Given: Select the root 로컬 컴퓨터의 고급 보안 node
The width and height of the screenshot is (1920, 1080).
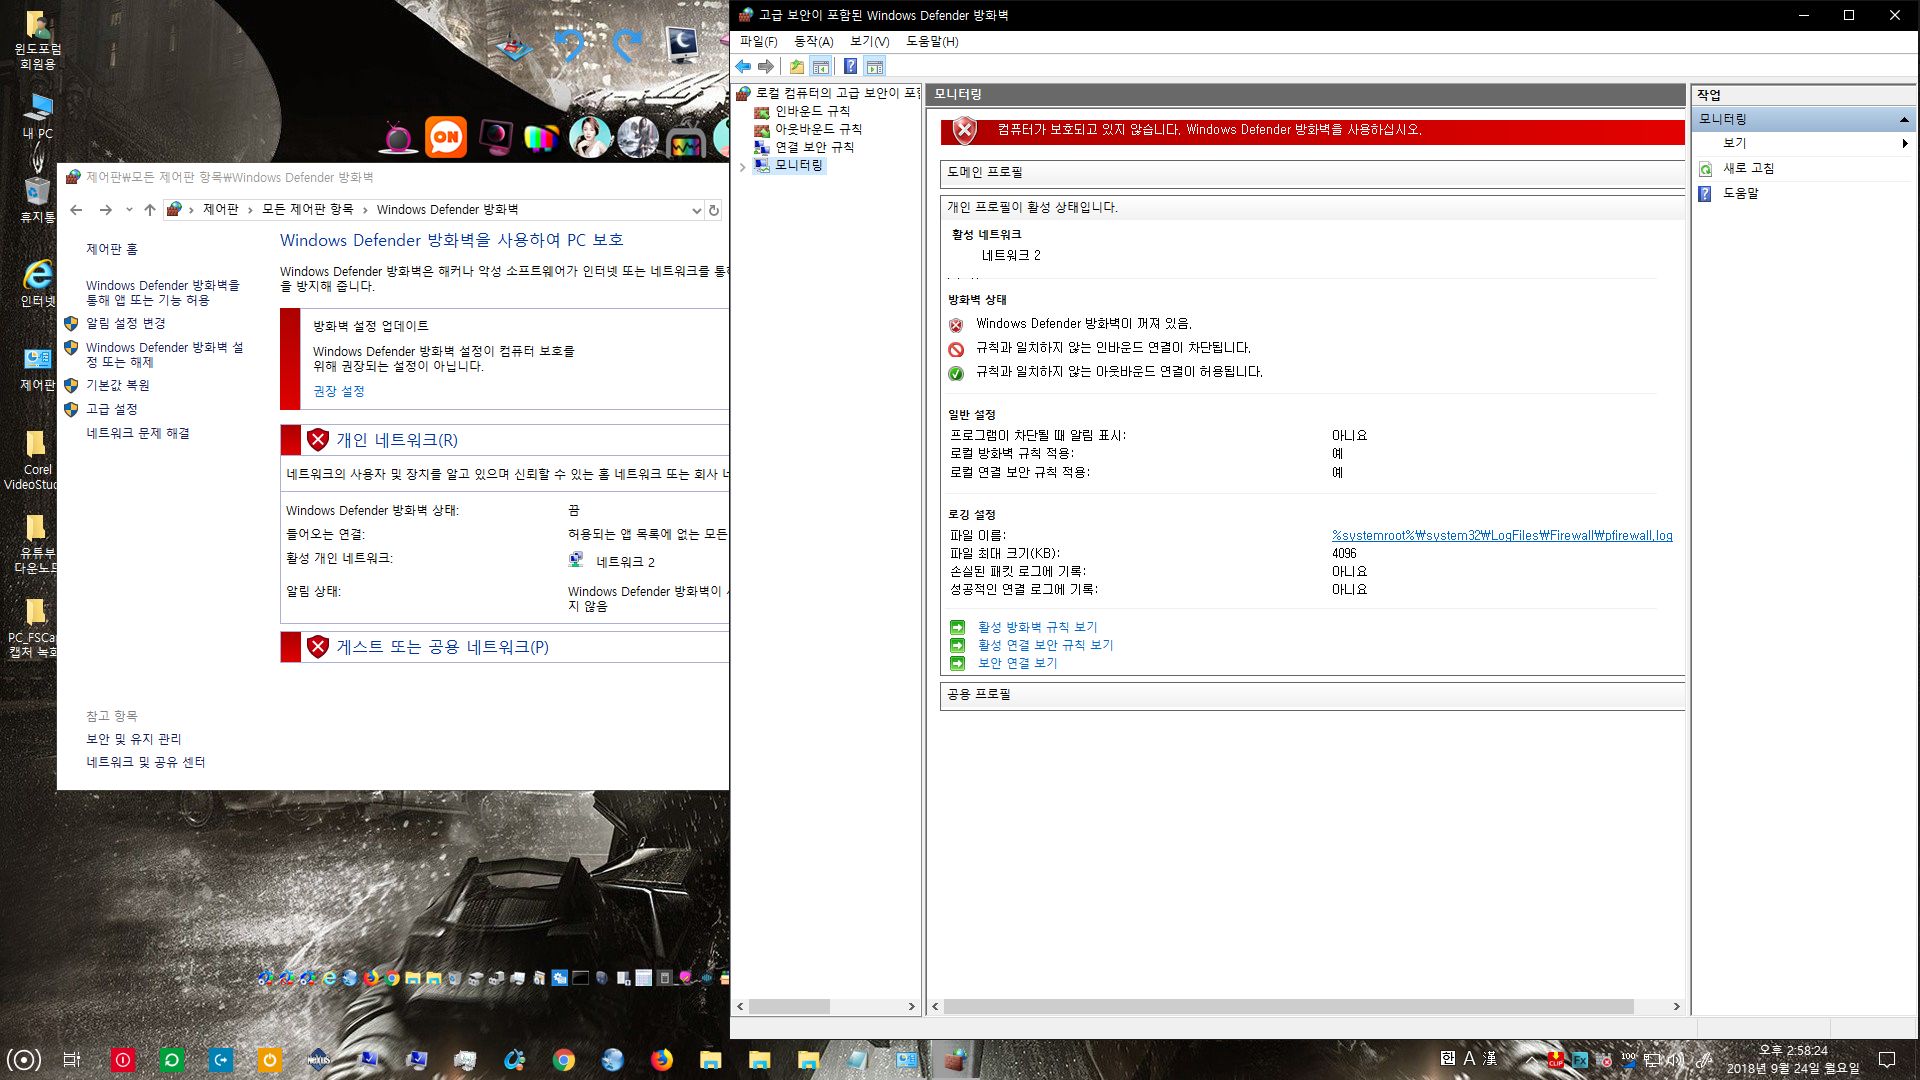Looking at the screenshot, I should click(x=838, y=93).
